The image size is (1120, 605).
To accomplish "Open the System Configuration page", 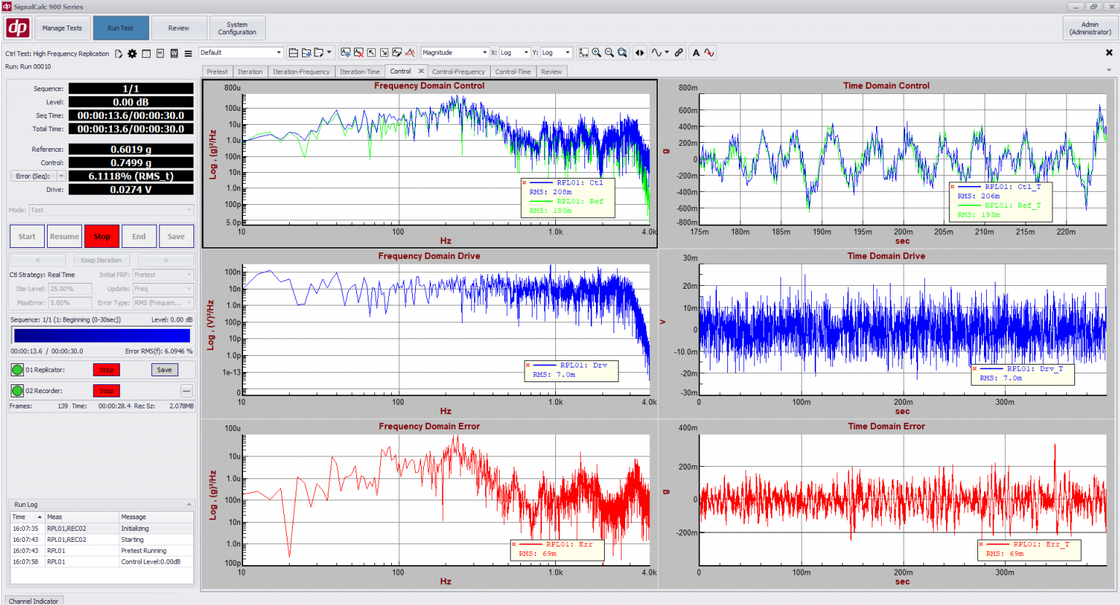I will coord(237,28).
